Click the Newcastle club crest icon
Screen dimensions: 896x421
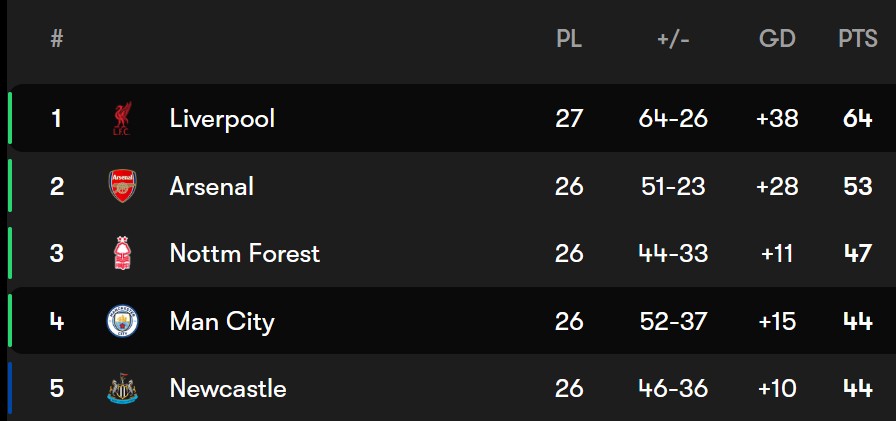tap(122, 388)
